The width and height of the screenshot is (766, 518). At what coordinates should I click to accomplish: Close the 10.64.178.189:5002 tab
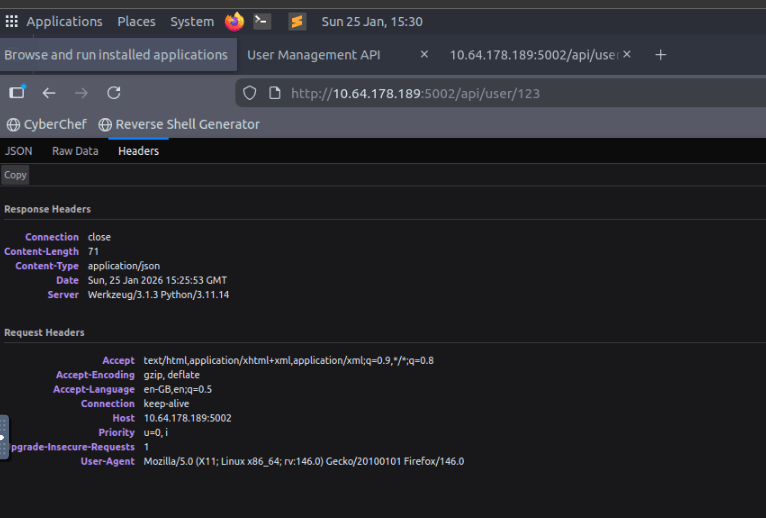[627, 54]
